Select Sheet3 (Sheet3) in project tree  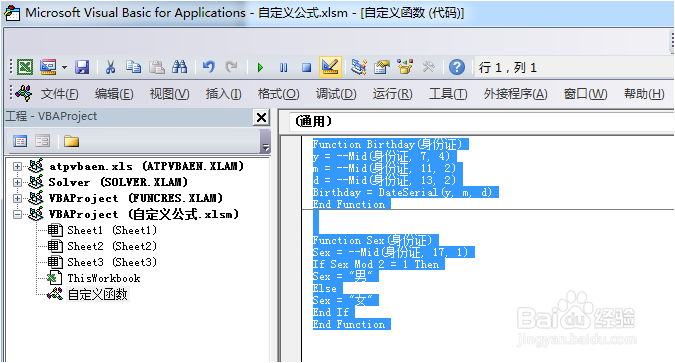pyautogui.click(x=112, y=262)
